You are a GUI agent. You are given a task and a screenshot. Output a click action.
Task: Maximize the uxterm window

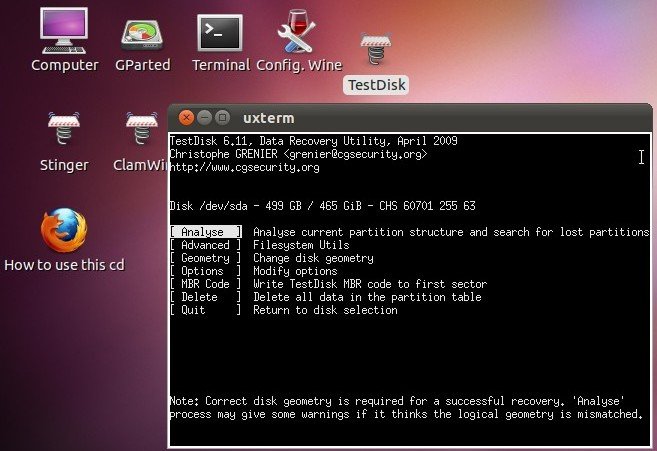(x=222, y=118)
